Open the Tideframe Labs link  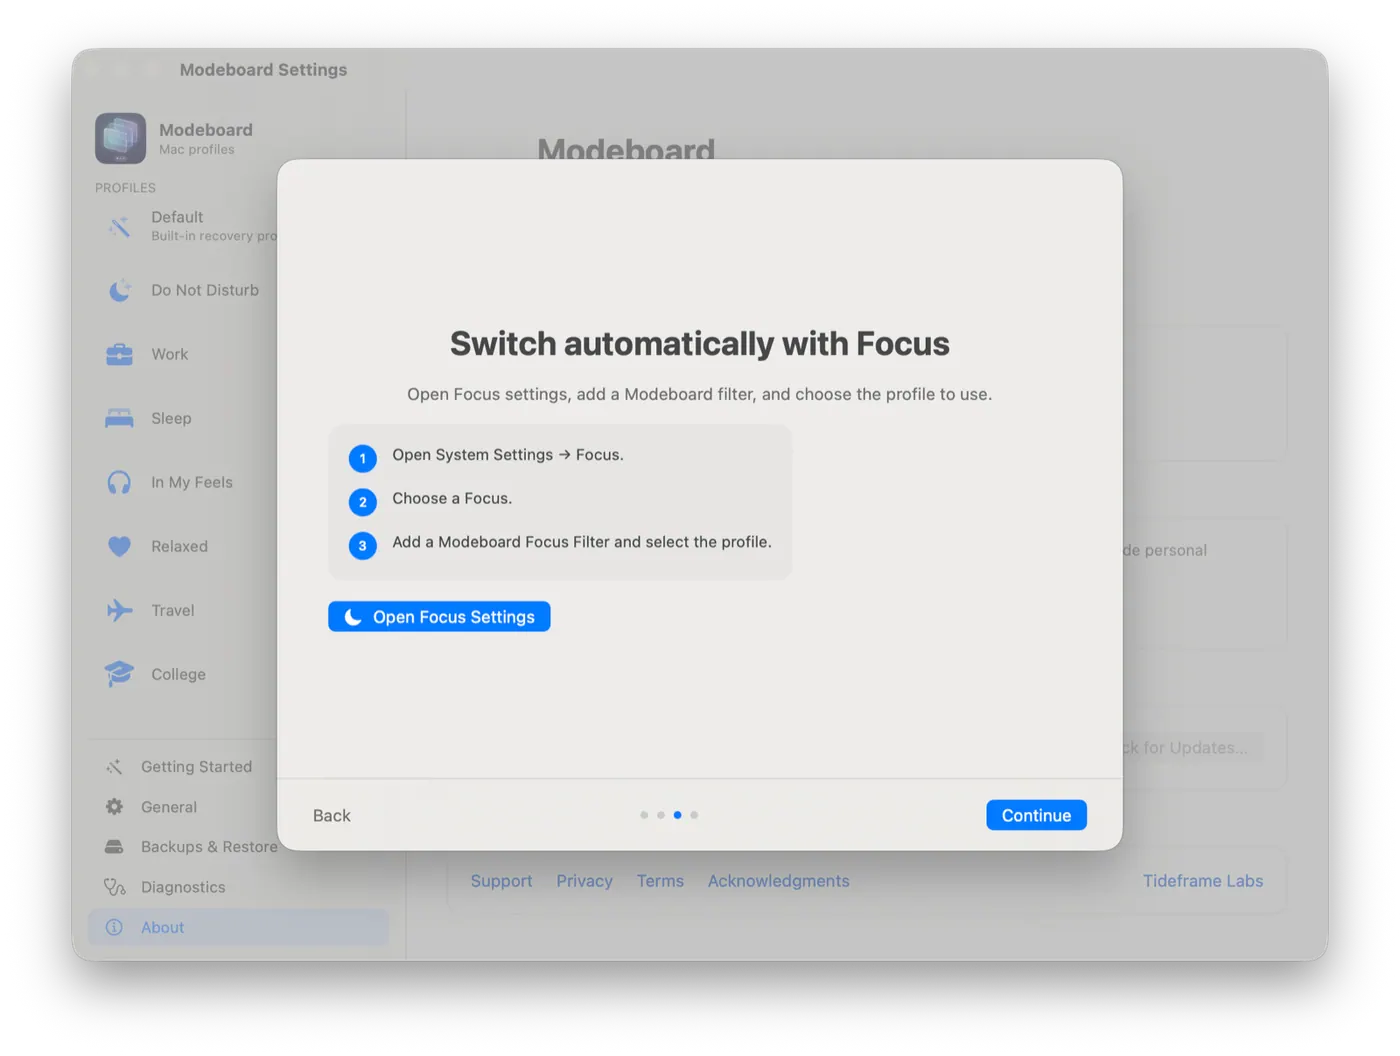(1203, 881)
